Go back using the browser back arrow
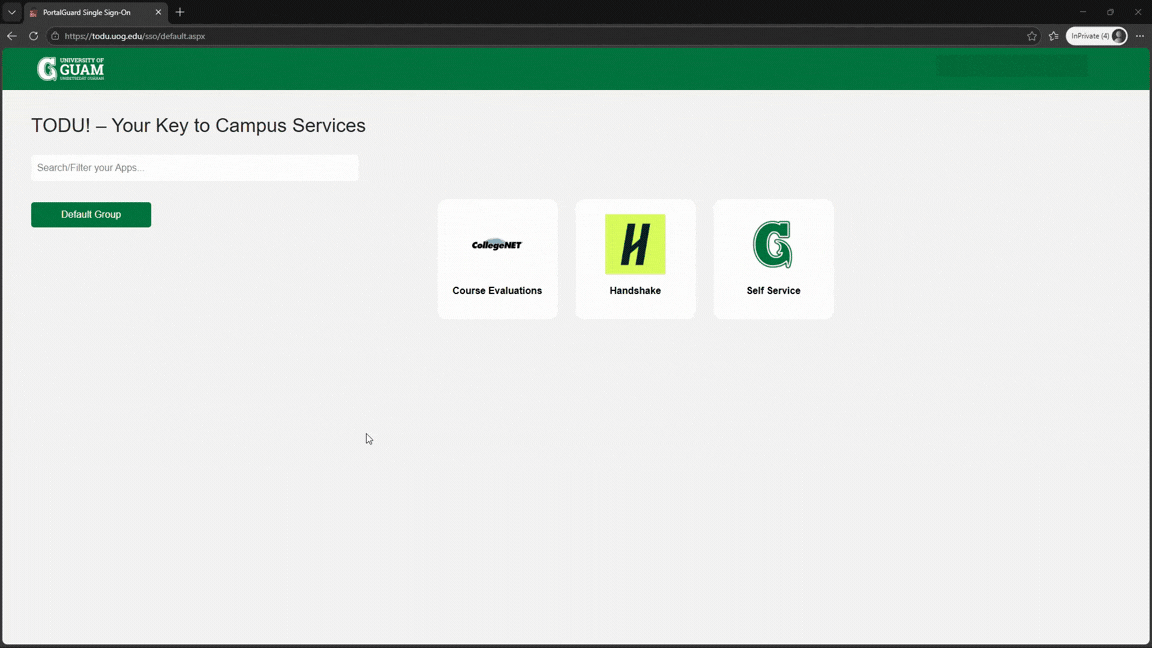 coord(12,36)
